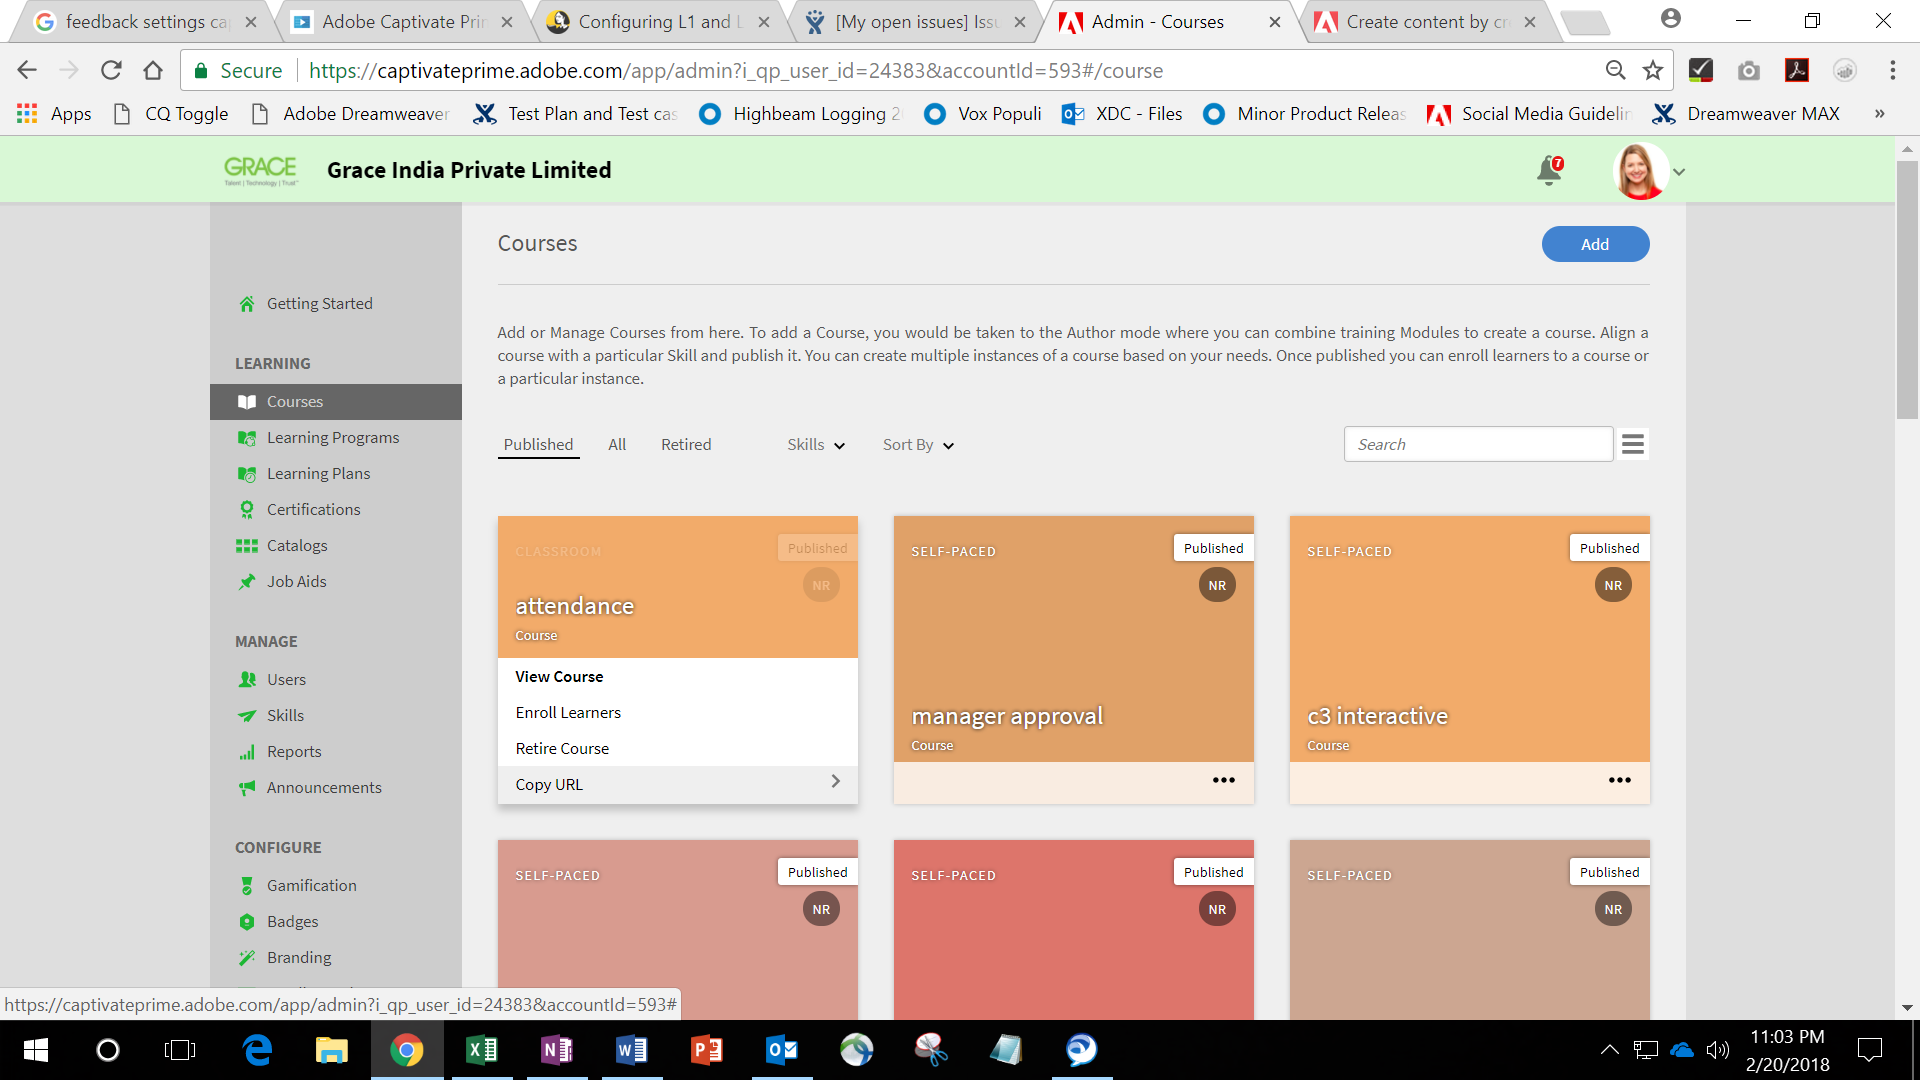Select Enroll Learners from context menu
Screen dimensions: 1920x1080
click(567, 712)
